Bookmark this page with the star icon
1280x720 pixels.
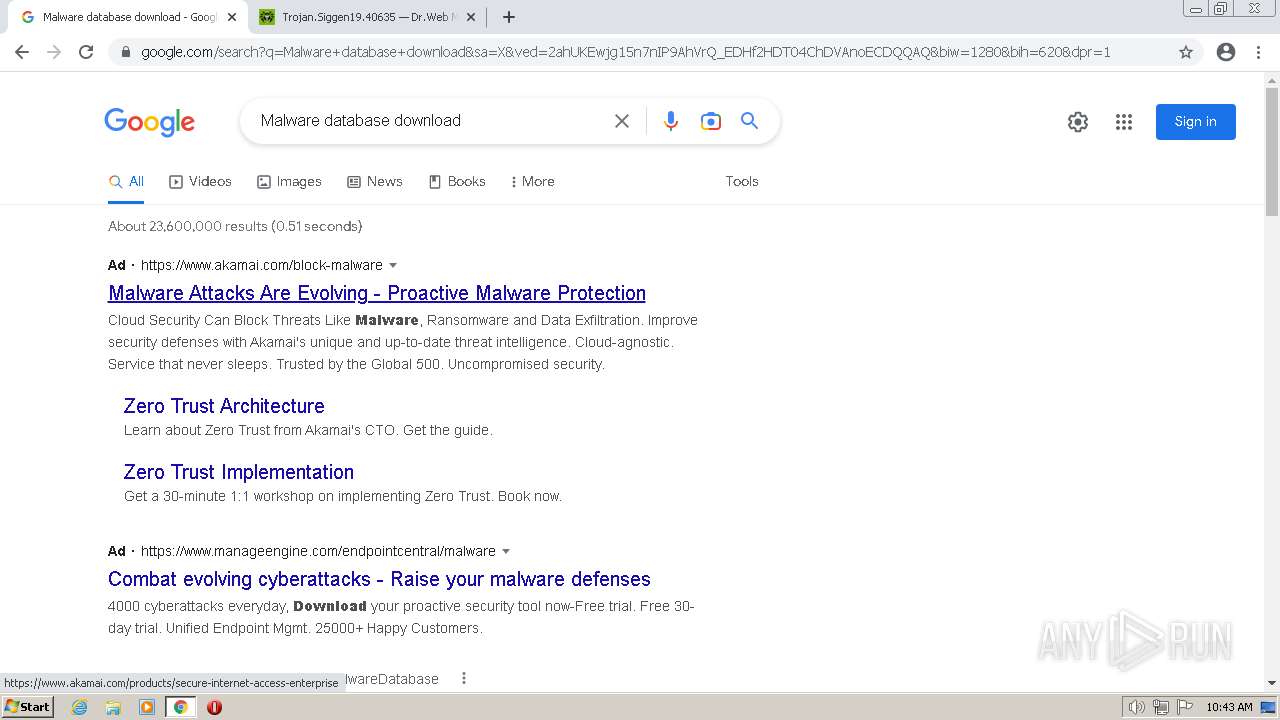click(x=1186, y=52)
